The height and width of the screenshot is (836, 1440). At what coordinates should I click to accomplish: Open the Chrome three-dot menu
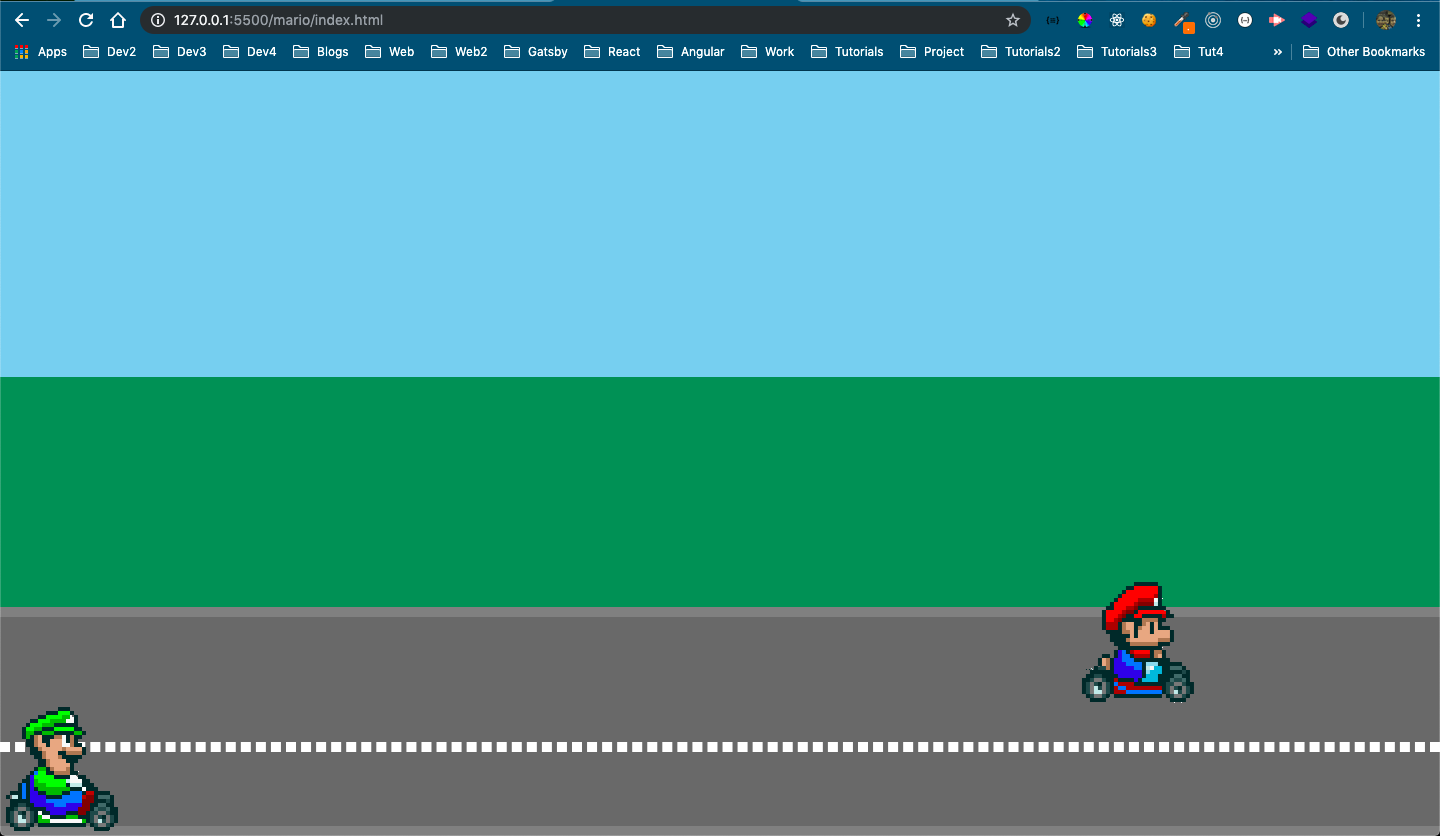pos(1418,20)
